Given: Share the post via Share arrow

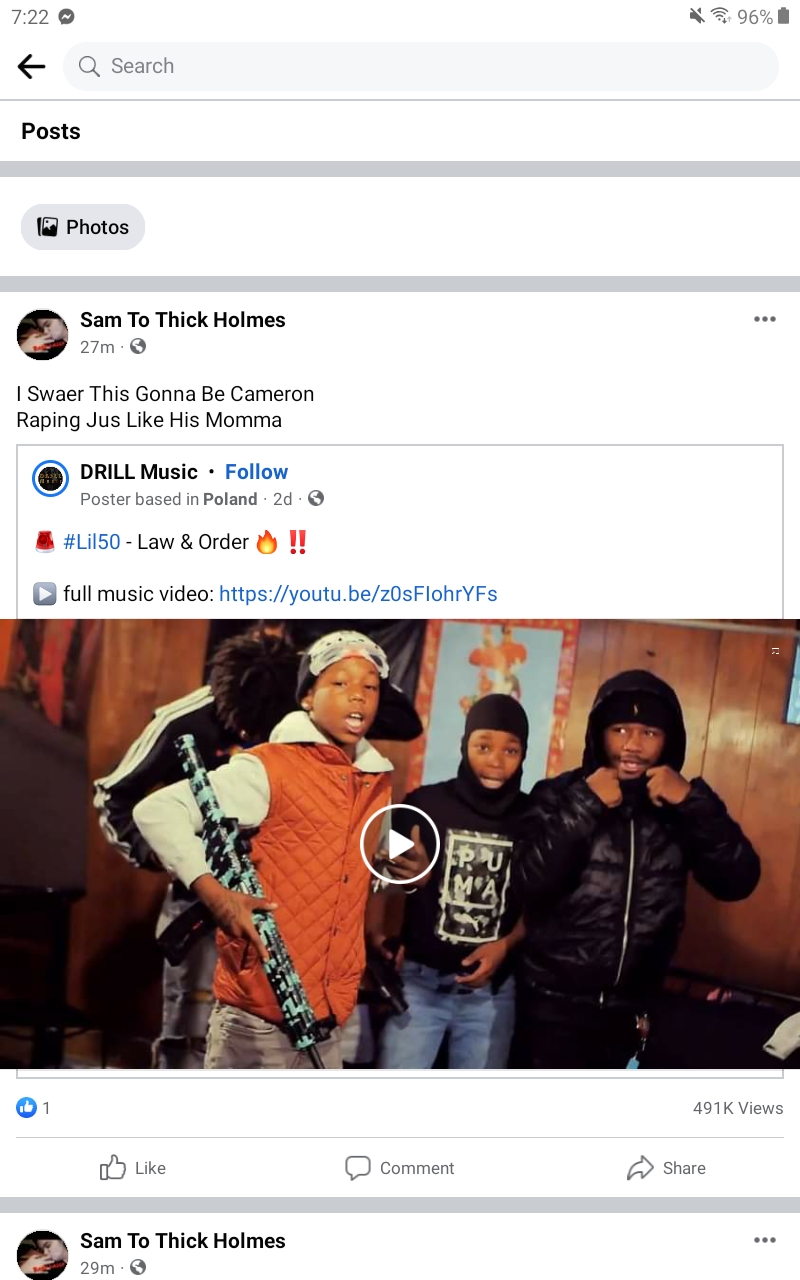Looking at the screenshot, I should pos(666,1168).
